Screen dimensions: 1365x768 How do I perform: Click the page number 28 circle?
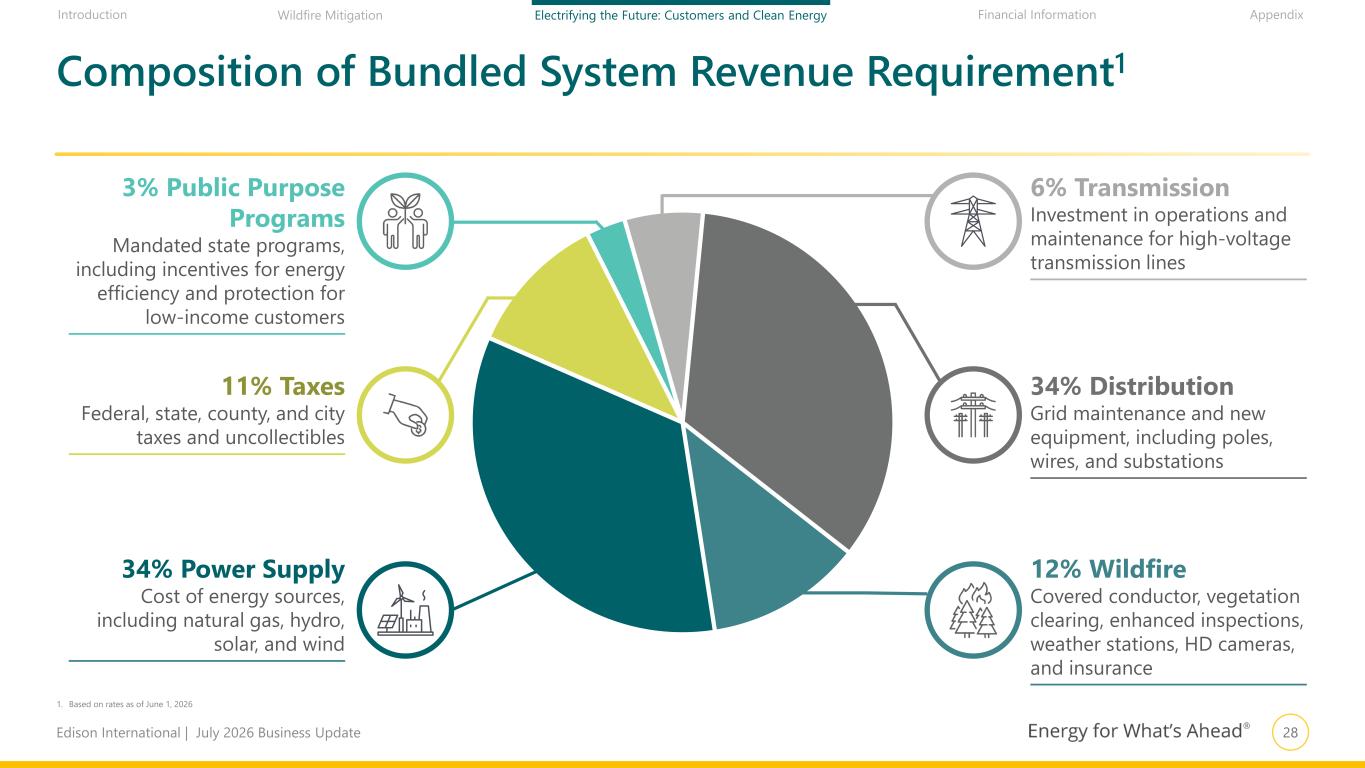pyautogui.click(x=1291, y=733)
